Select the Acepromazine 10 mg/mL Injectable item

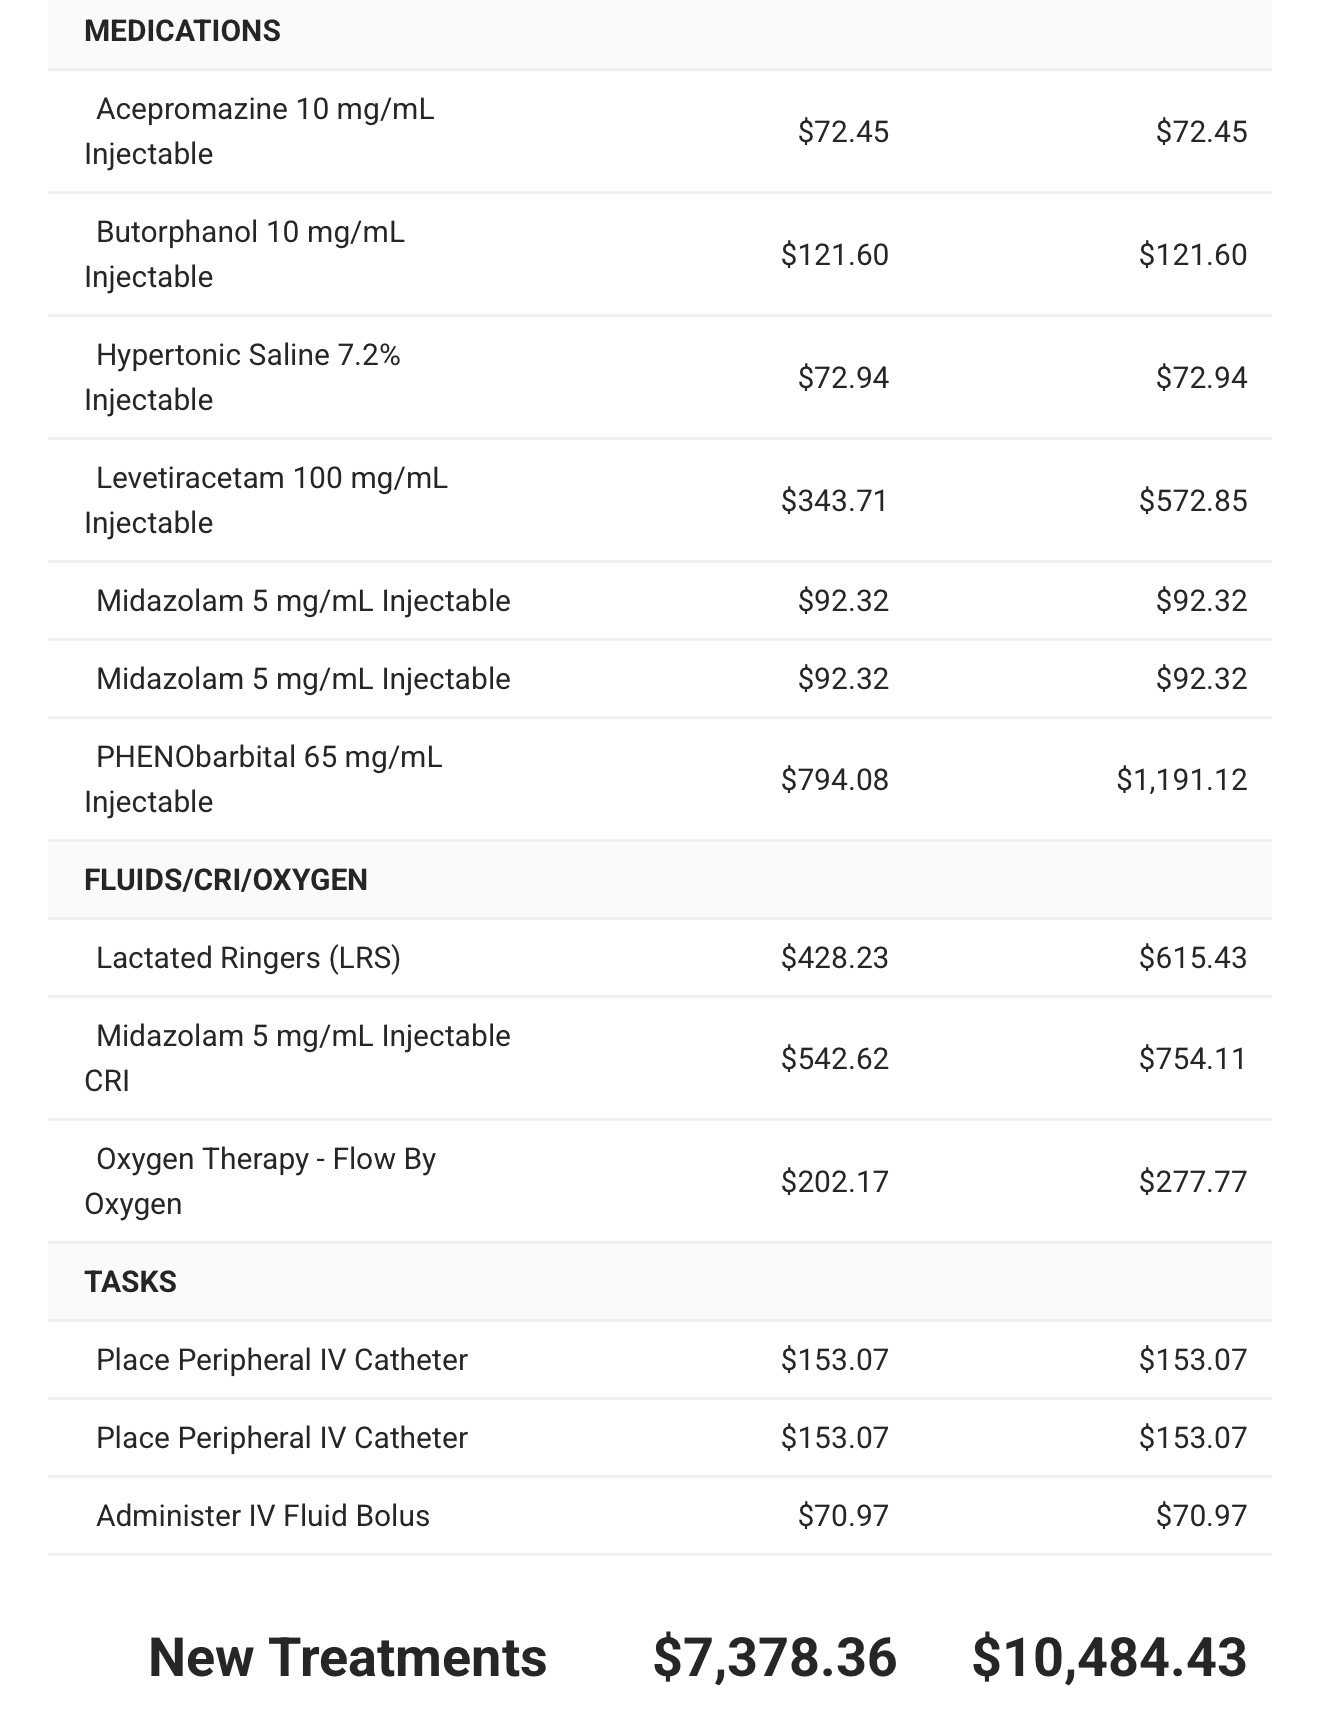click(259, 131)
